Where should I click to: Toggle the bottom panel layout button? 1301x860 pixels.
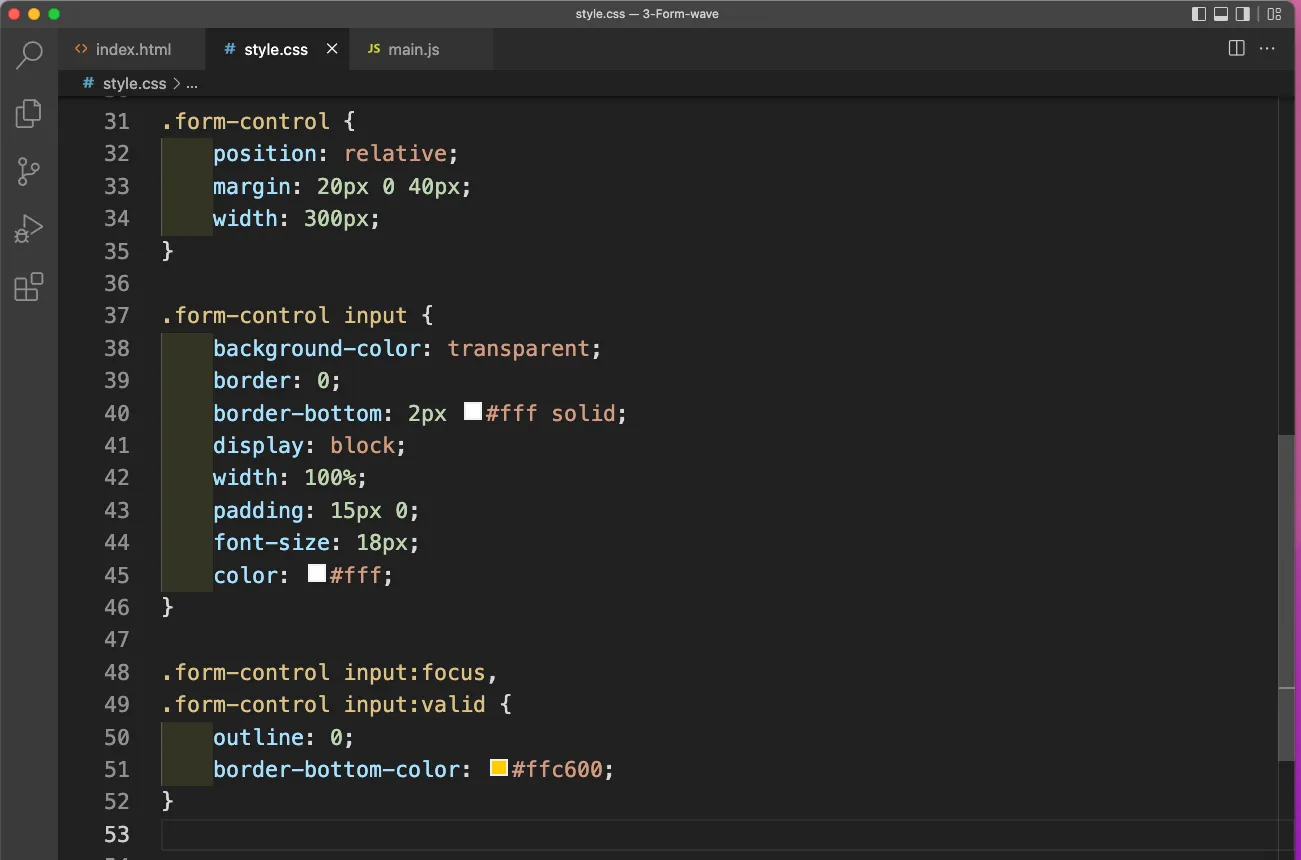tap(1221, 14)
